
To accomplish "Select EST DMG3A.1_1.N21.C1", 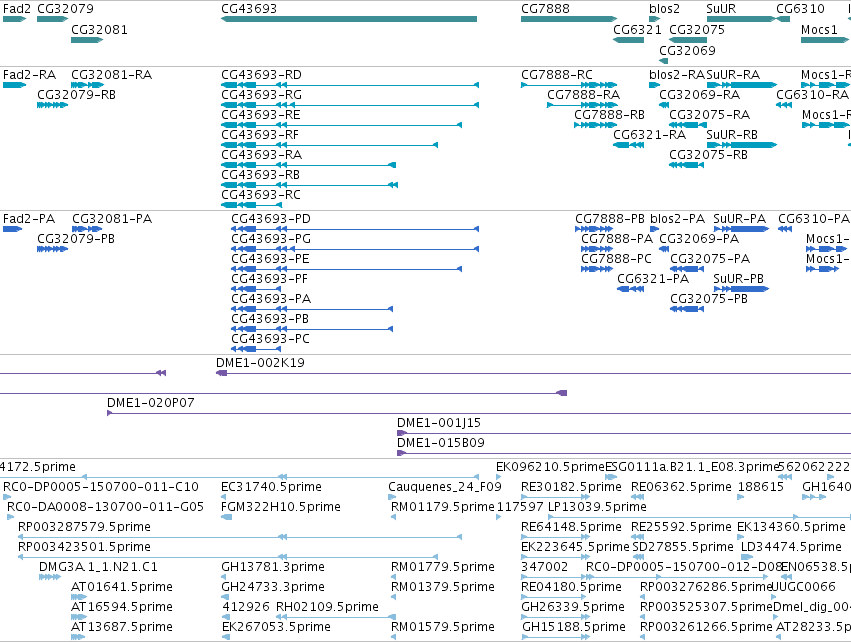I will pyautogui.click(x=49, y=577).
